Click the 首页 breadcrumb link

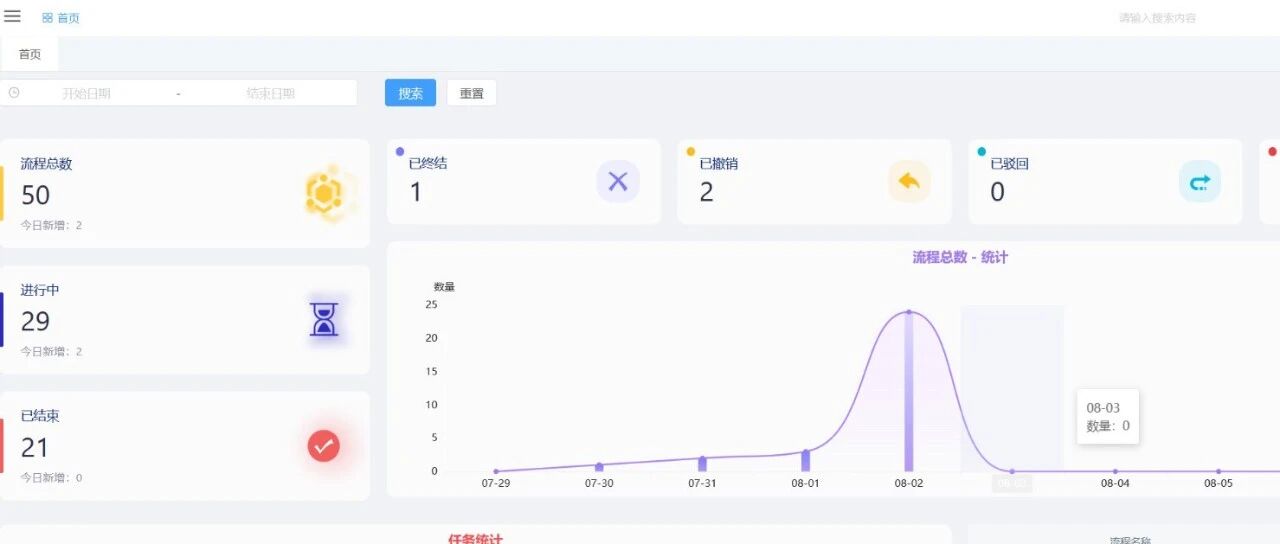tap(69, 18)
